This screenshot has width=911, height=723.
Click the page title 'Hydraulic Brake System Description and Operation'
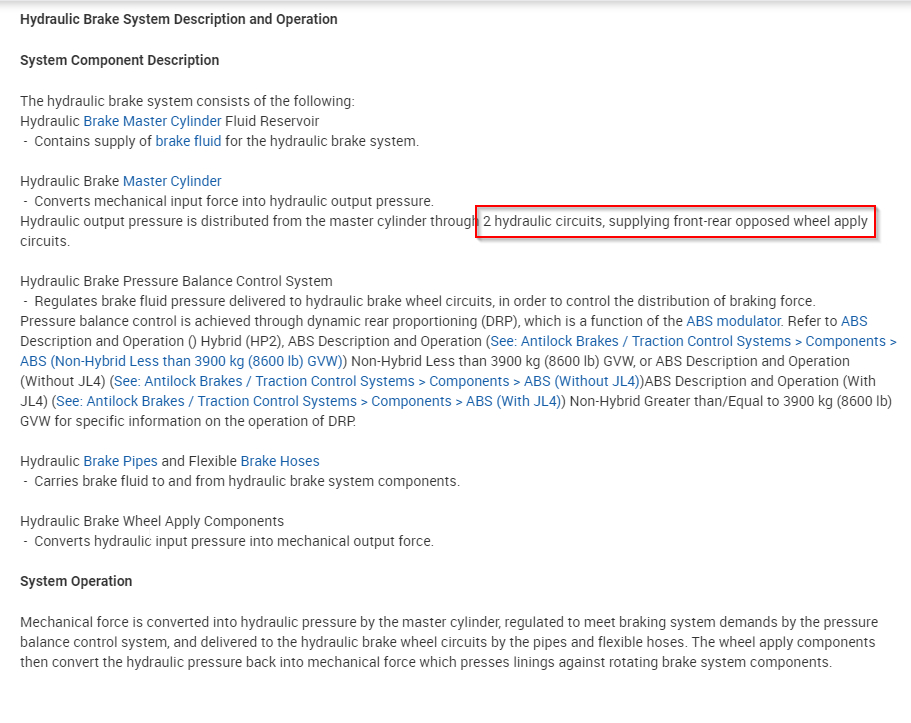point(179,19)
